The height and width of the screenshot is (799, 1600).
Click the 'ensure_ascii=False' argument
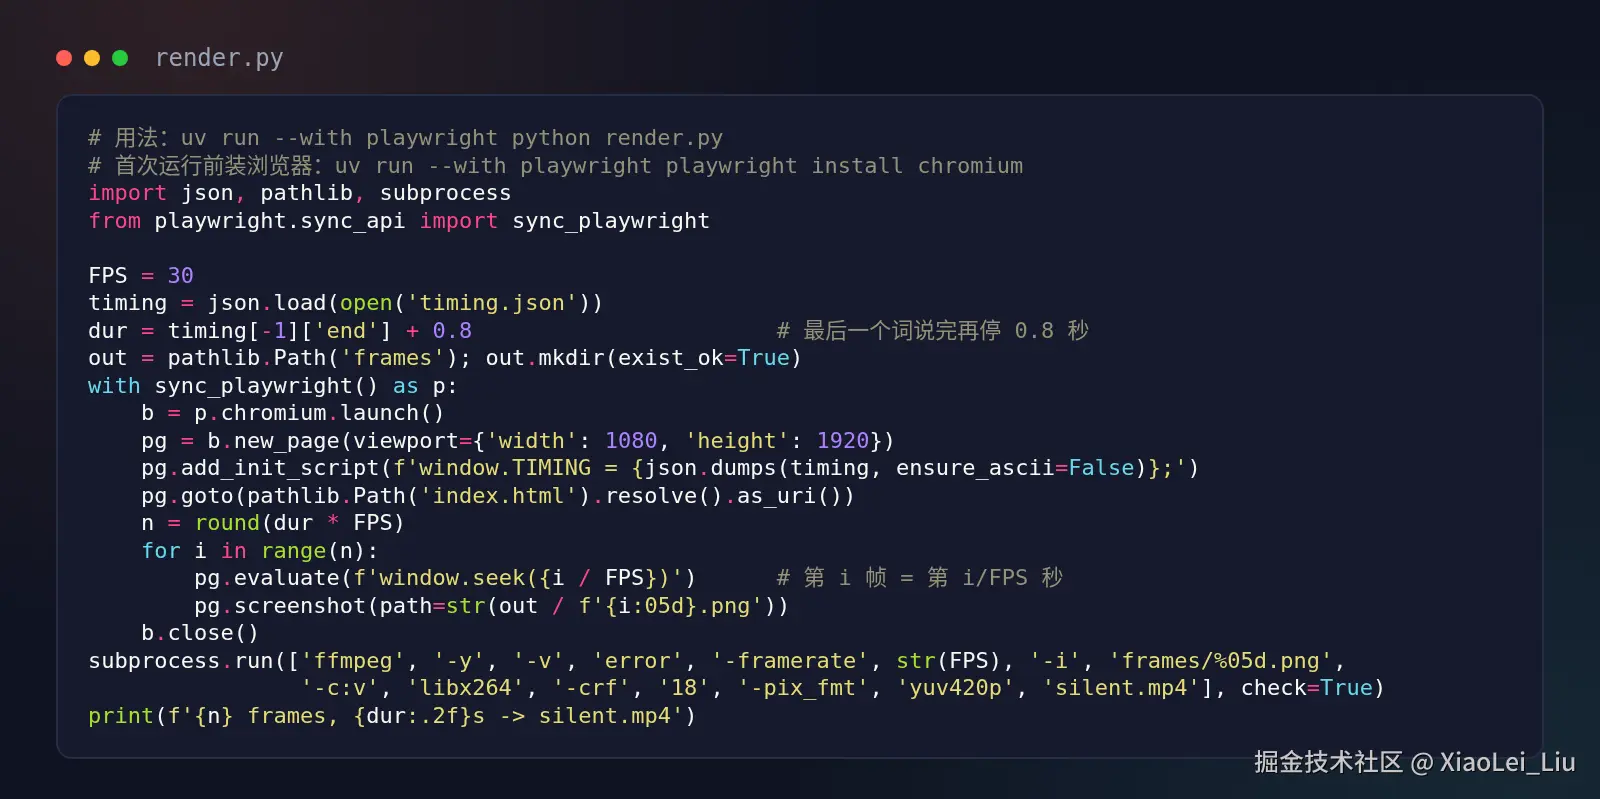pos(1015,468)
